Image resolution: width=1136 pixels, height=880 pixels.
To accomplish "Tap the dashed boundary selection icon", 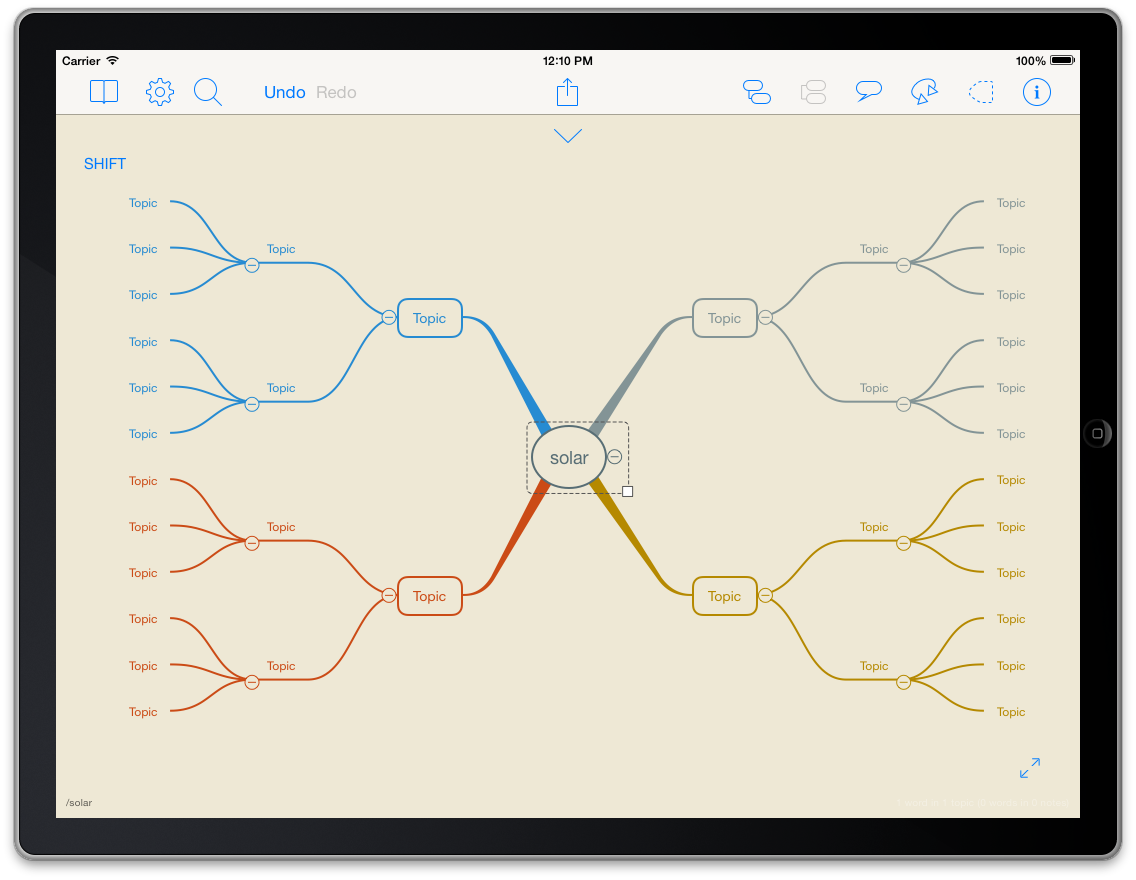I will pos(981,92).
